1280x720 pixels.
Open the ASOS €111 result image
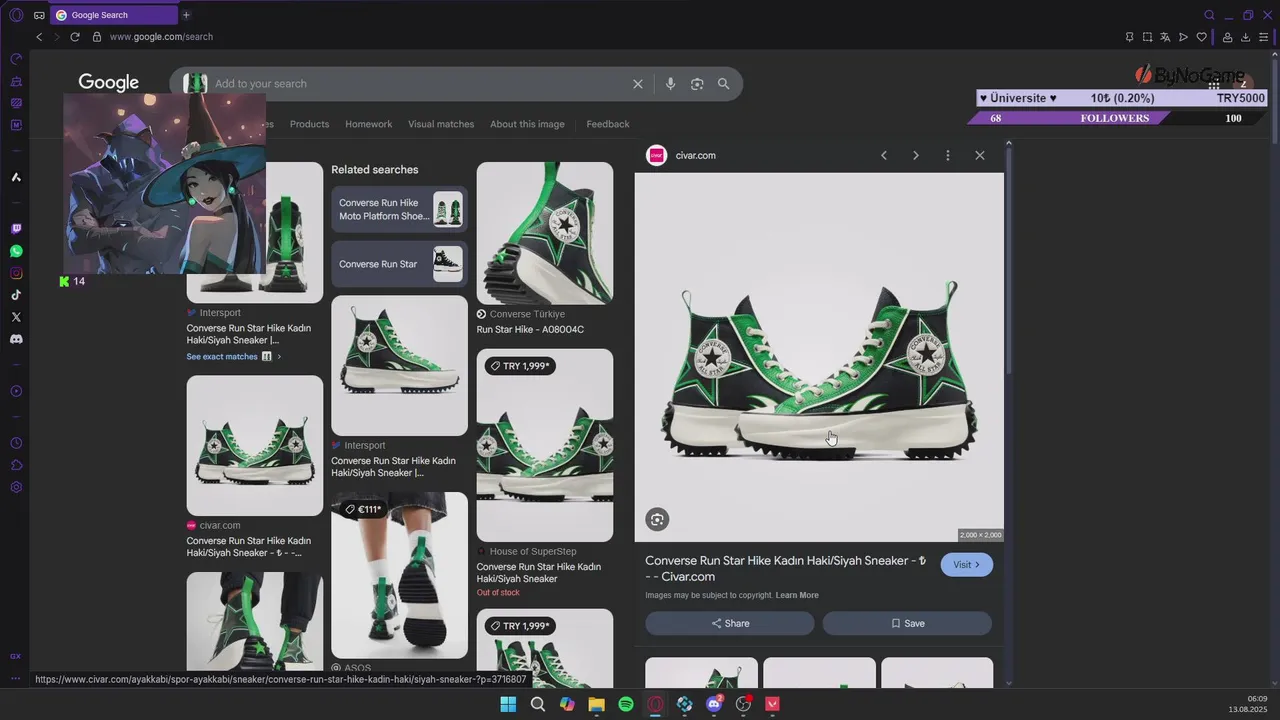coord(399,575)
